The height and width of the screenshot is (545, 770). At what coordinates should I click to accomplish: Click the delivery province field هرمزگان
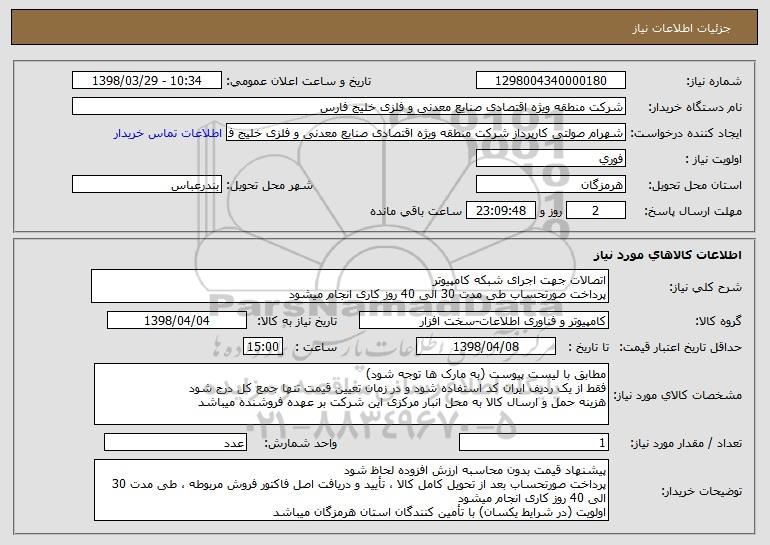pos(550,185)
